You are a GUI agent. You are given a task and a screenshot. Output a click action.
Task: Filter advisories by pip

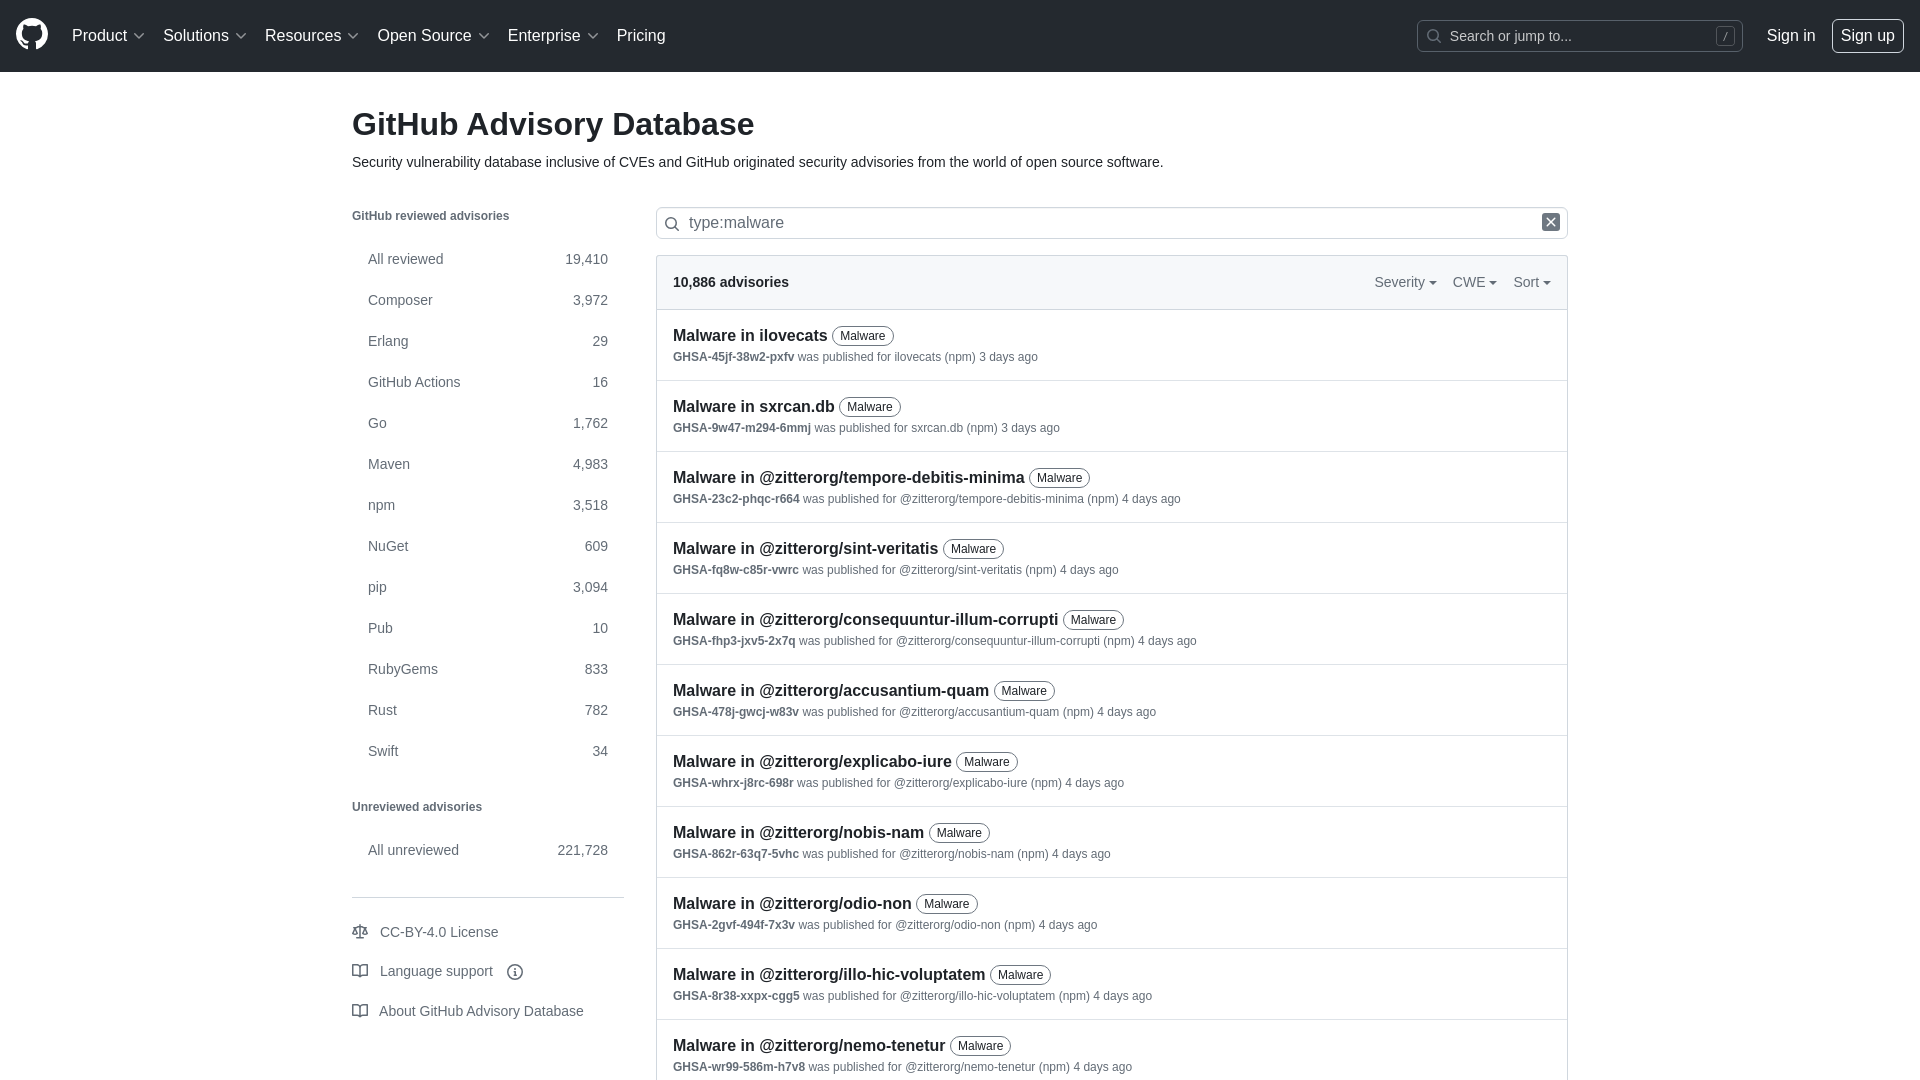pos(488,587)
